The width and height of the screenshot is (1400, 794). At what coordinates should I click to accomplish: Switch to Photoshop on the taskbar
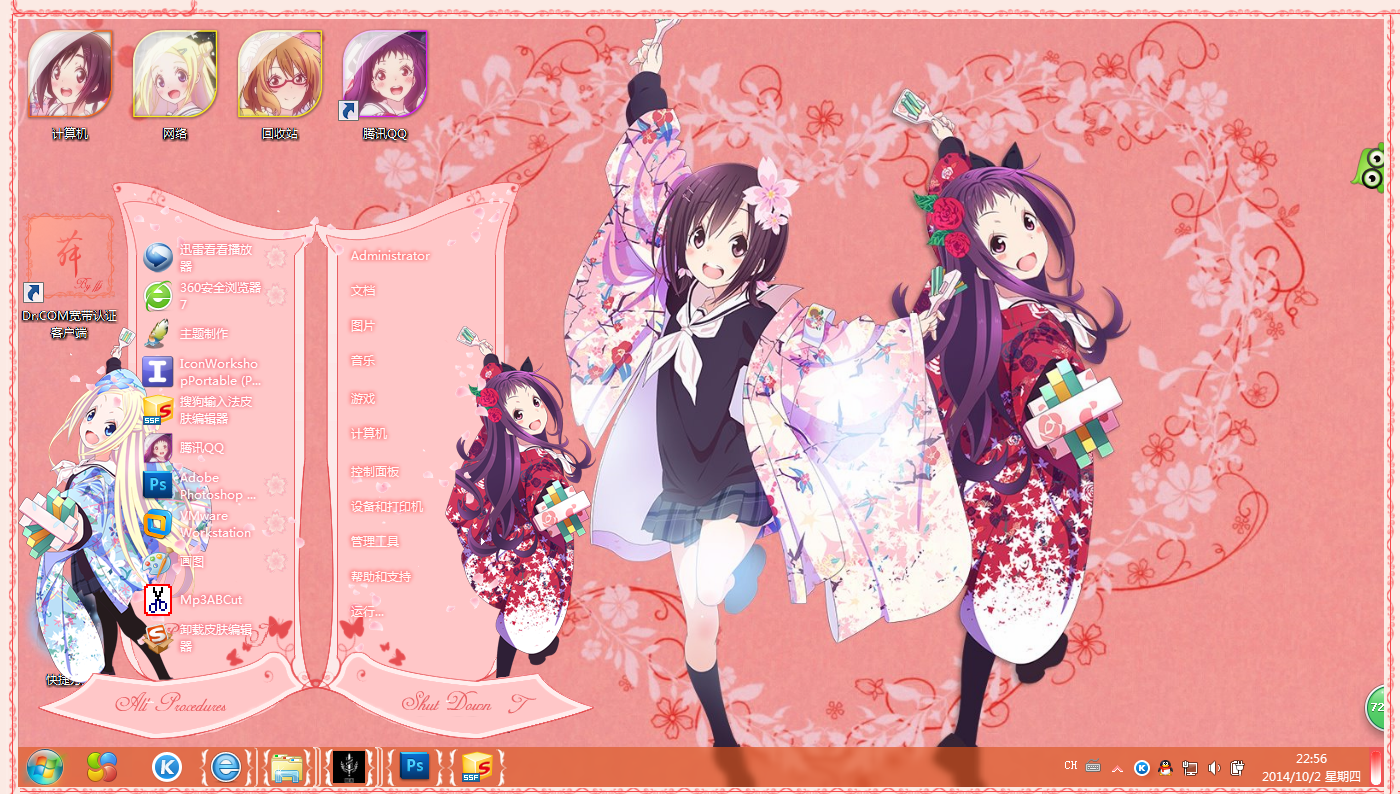414,767
